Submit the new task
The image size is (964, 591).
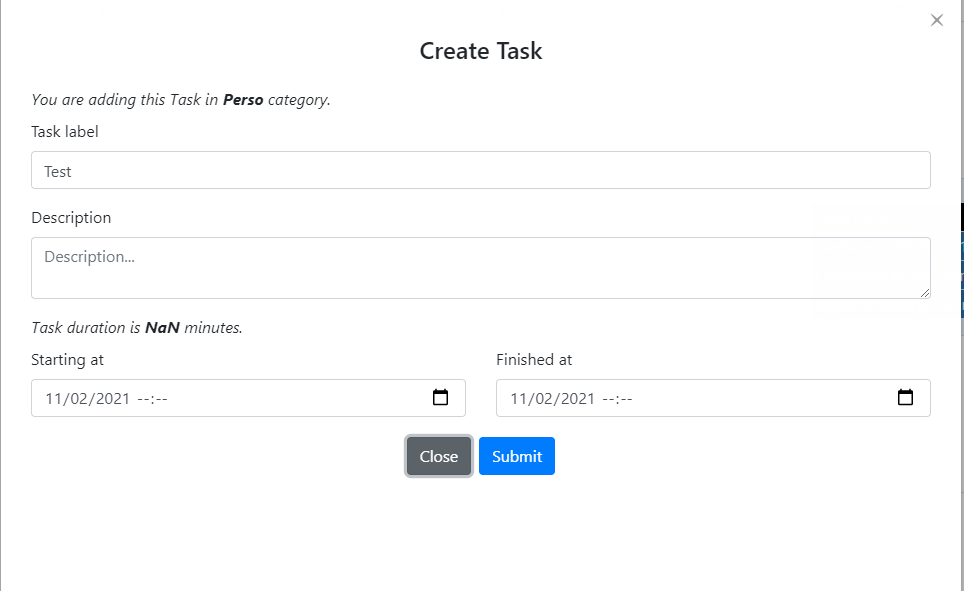(516, 456)
